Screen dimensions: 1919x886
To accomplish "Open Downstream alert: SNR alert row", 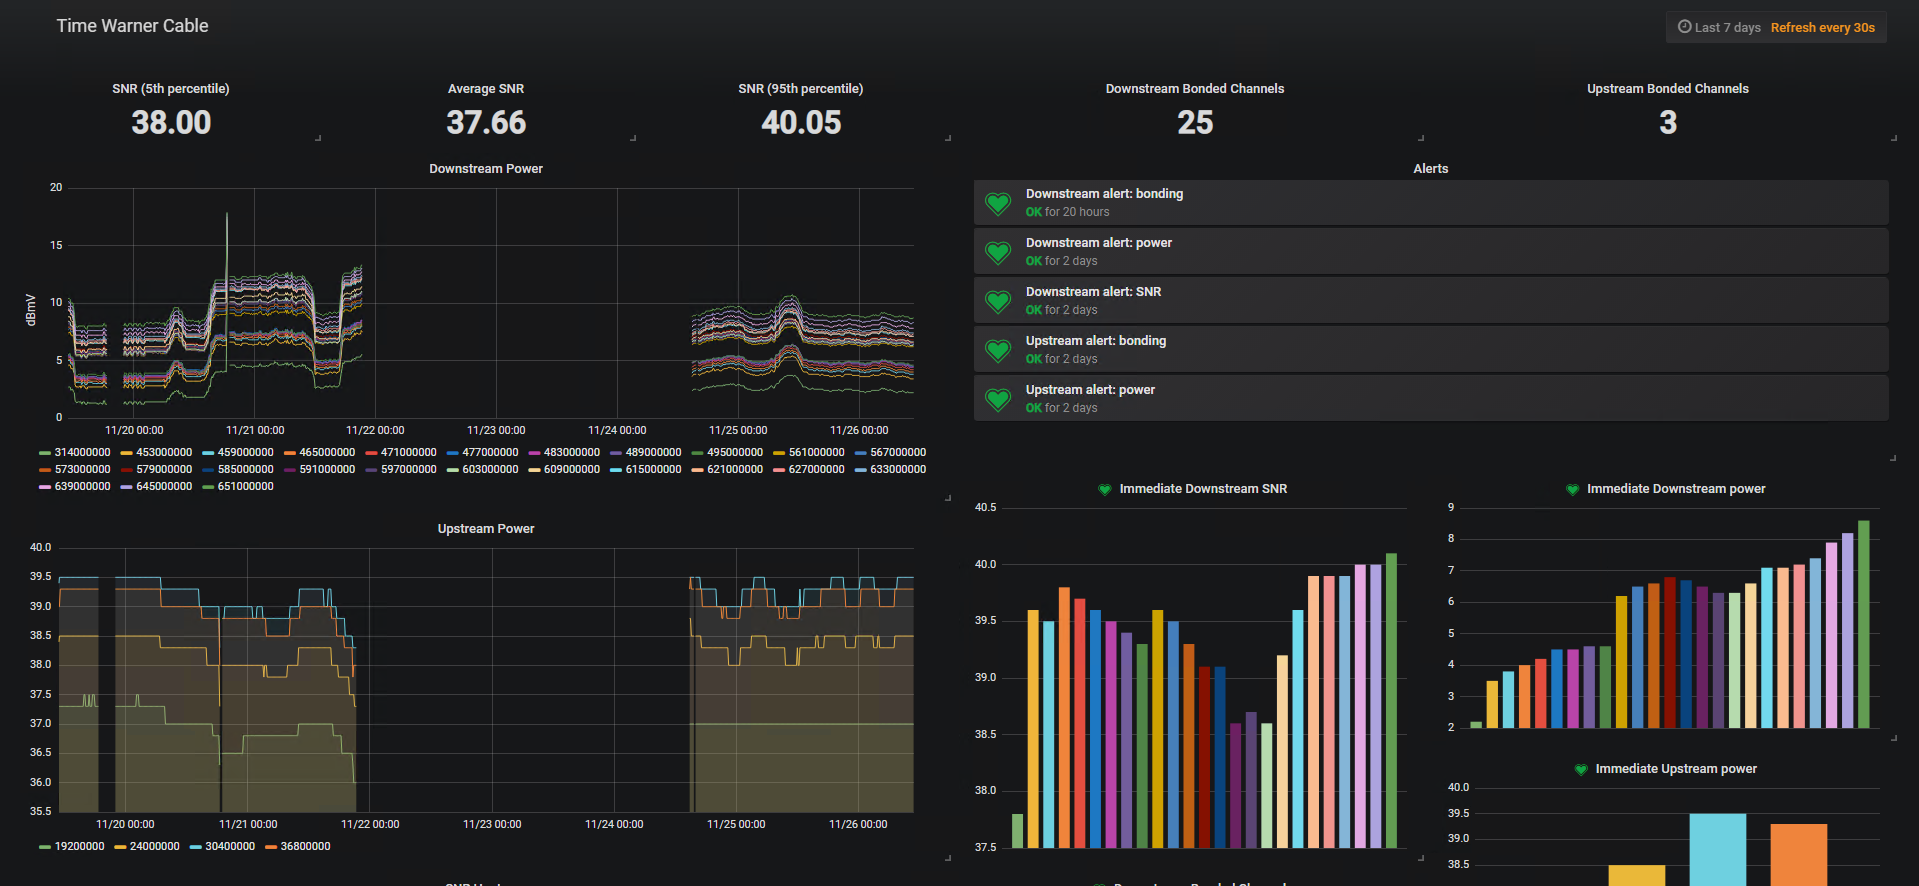I will (x=1431, y=301).
